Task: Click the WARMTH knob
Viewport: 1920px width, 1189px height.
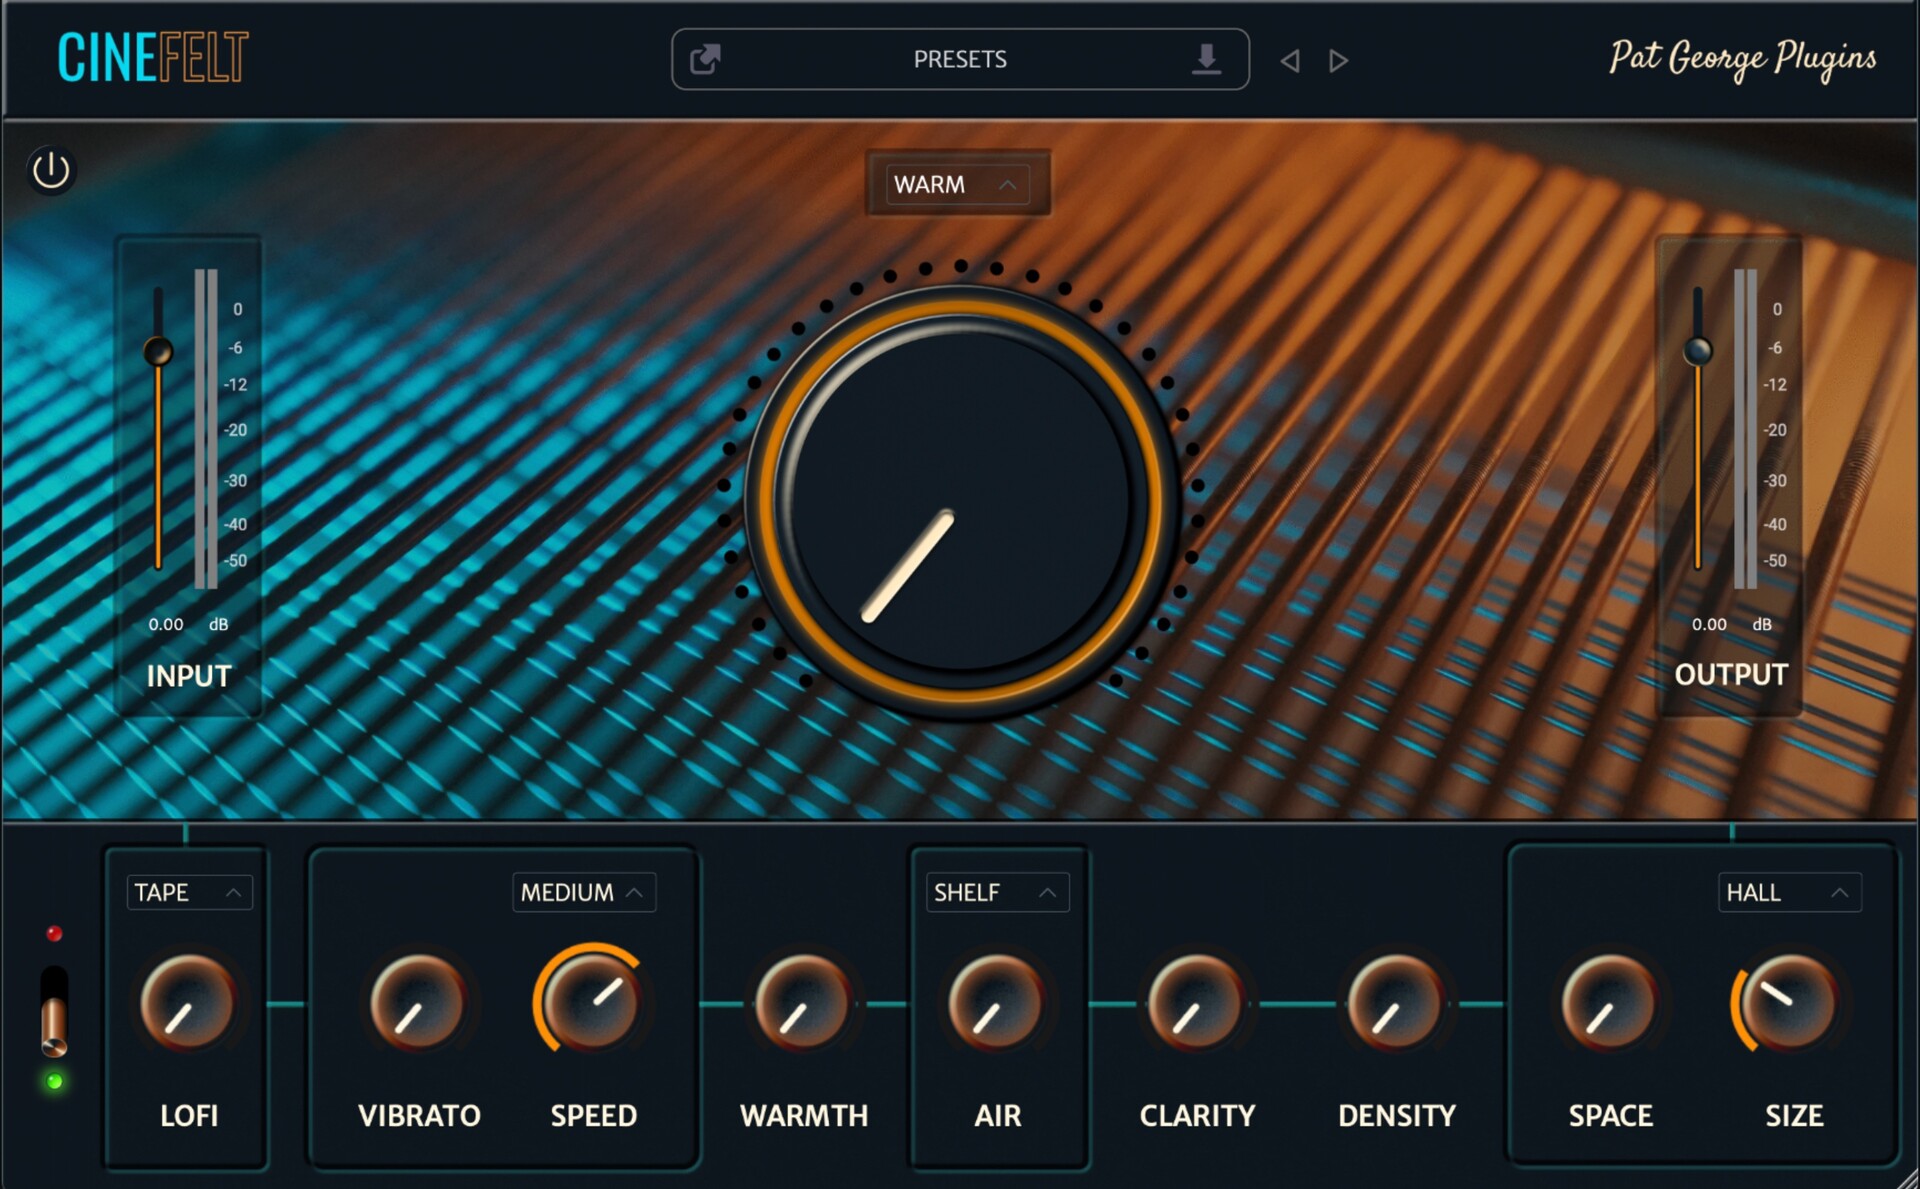Action: coord(802,1002)
